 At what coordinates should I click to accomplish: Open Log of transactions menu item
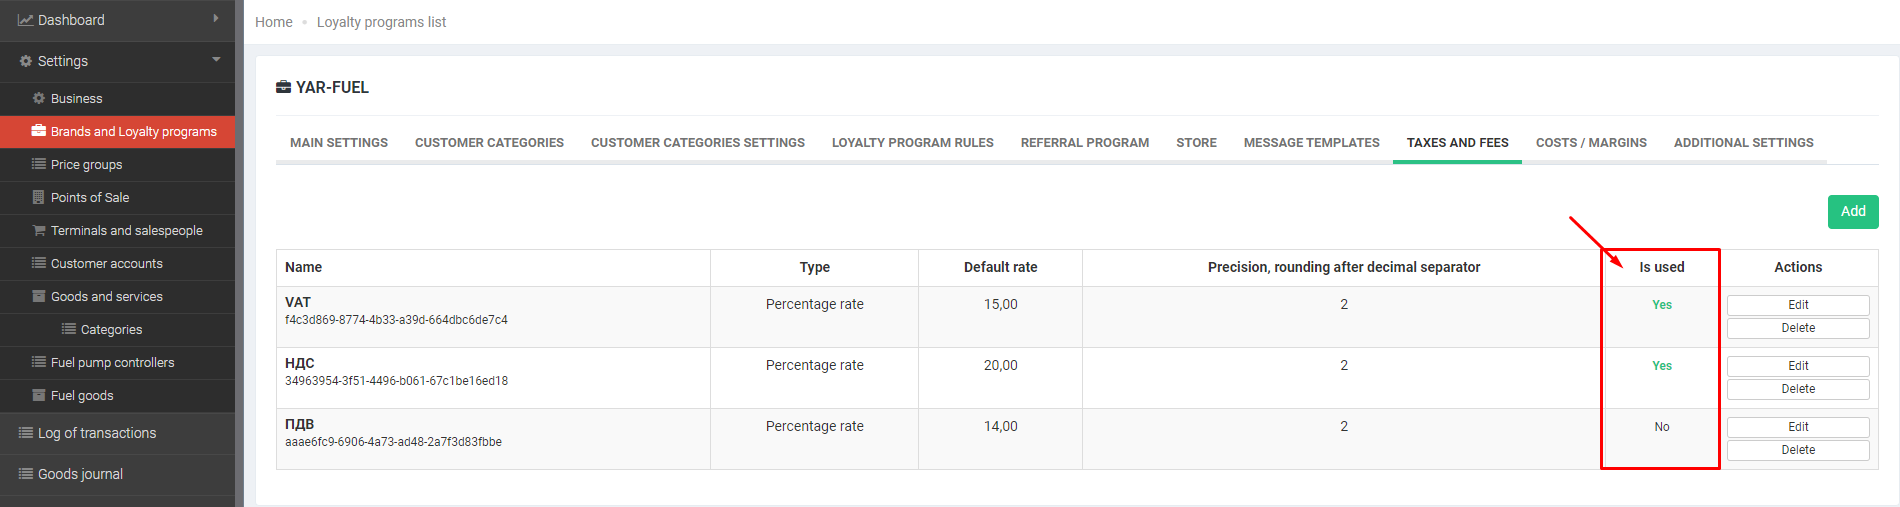point(96,433)
